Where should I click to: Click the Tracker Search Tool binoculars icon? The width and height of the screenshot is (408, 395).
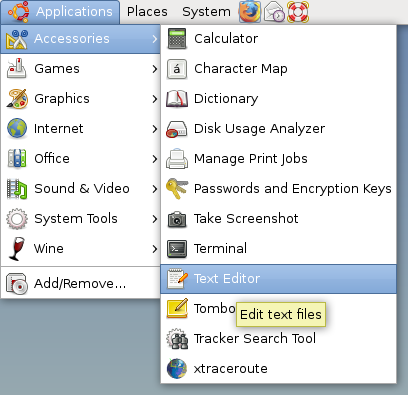(177, 339)
